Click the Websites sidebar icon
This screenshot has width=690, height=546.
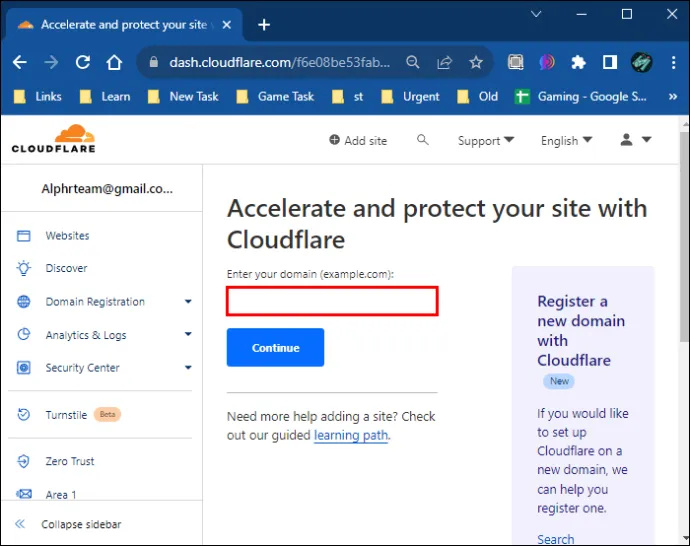(24, 236)
